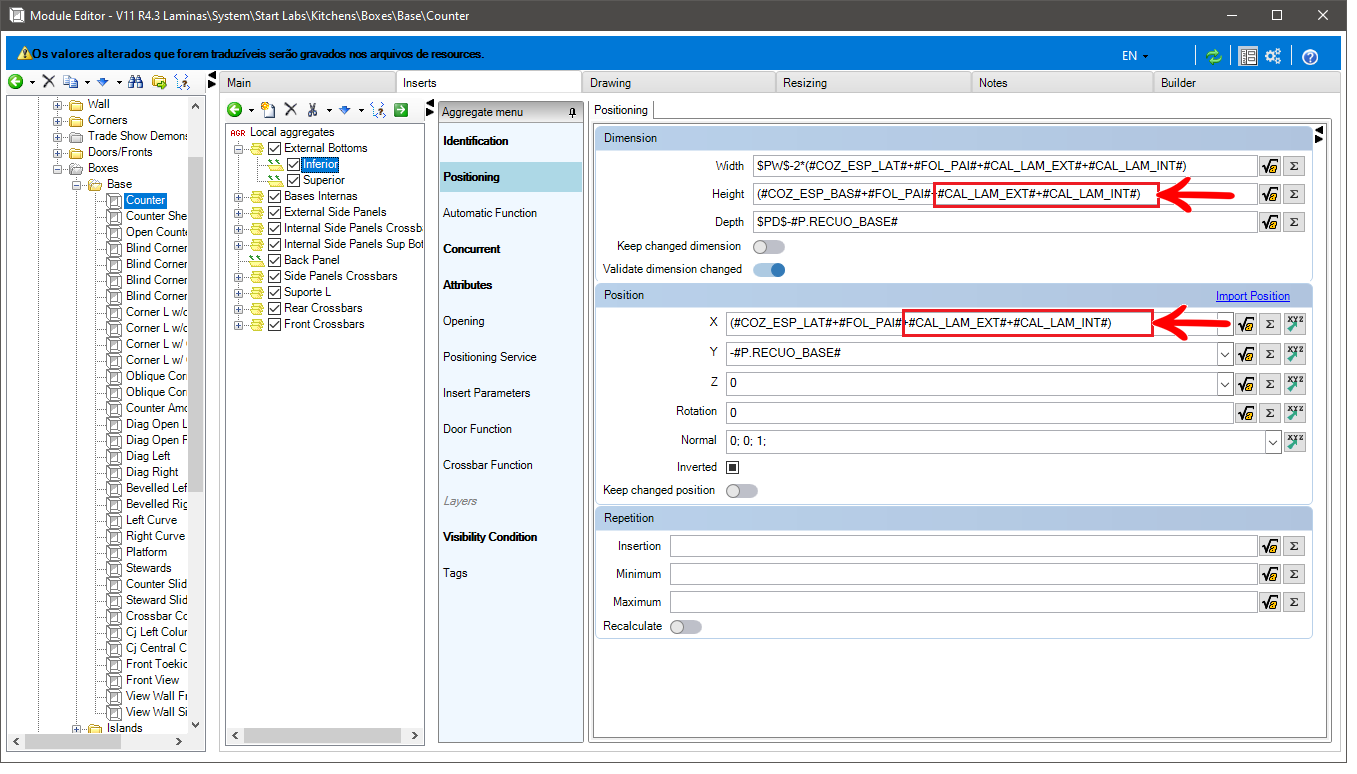The height and width of the screenshot is (774, 1357).
Task: Toggle the Inverted checkbox
Action: point(732,467)
